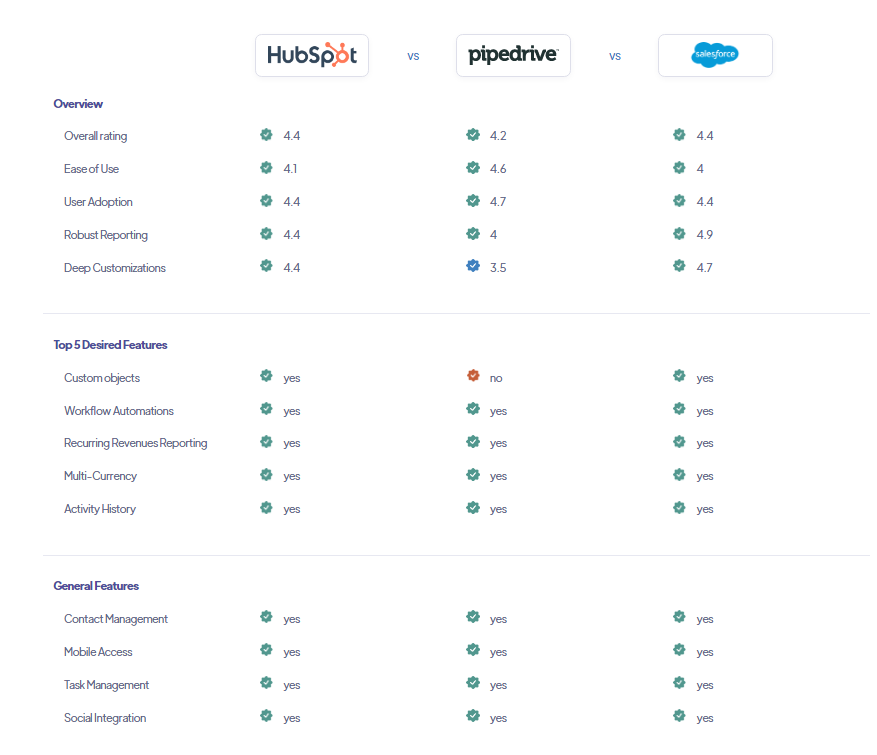Select the Overview section heading

pos(78,104)
